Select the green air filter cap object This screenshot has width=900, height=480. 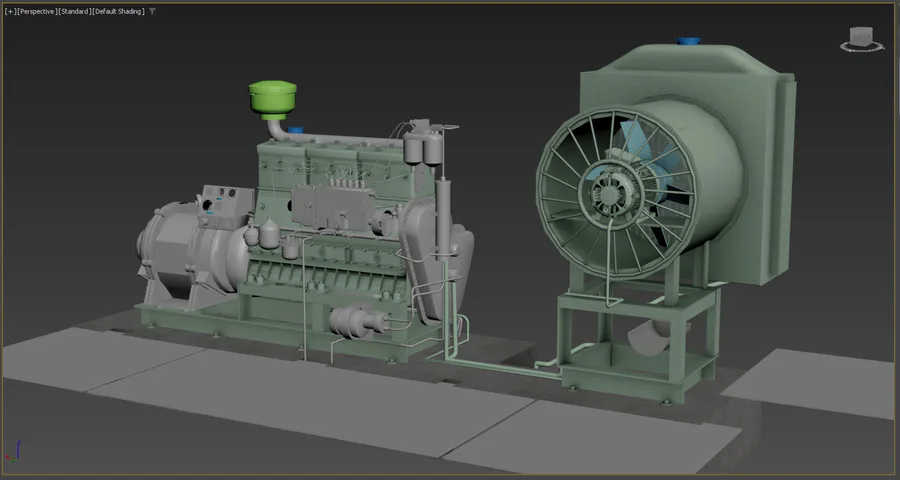click(273, 99)
